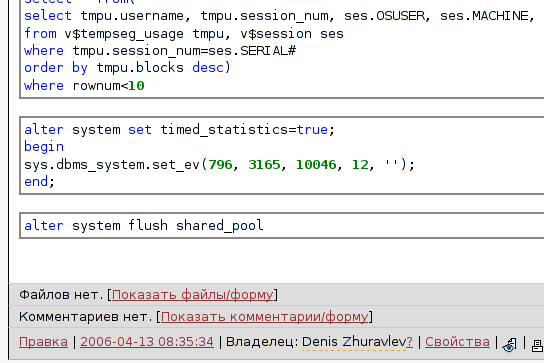
Task: Click the order by tmpu.blocks desc line
Action: point(127,68)
